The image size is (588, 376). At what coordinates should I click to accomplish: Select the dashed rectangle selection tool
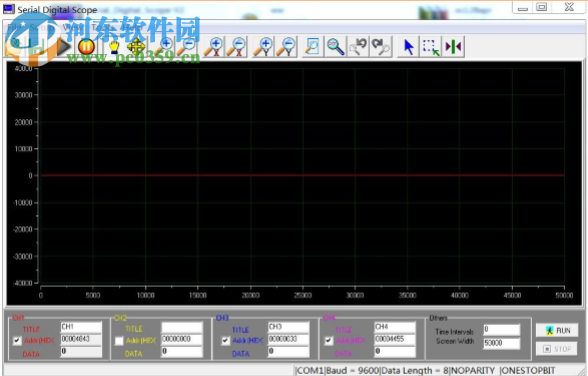431,47
